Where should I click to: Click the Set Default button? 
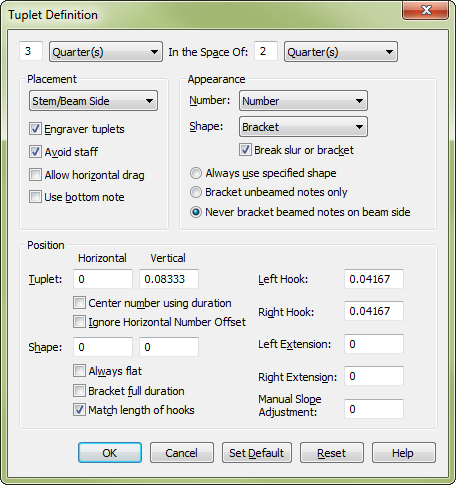[x=257, y=453]
